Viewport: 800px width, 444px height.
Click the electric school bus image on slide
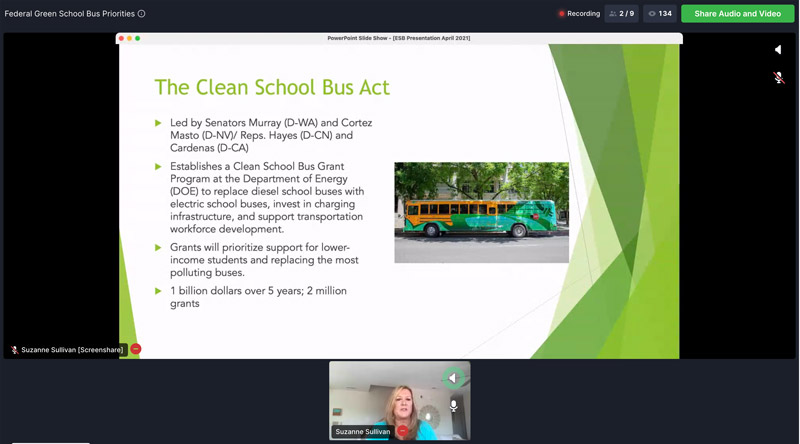(x=481, y=212)
